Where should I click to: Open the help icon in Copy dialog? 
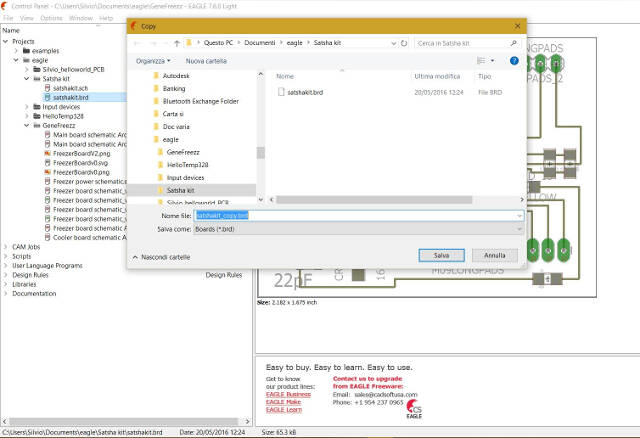click(x=514, y=61)
